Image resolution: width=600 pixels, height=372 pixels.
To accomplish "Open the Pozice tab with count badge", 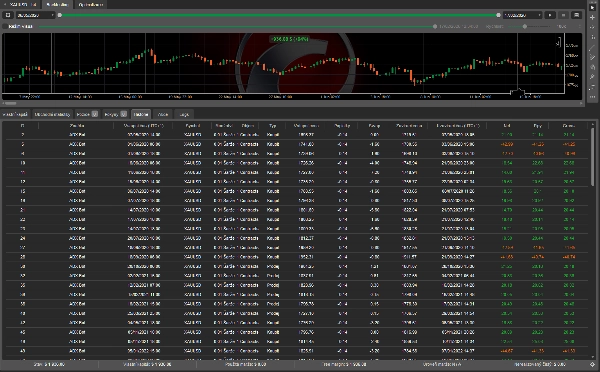I will 87,114.
